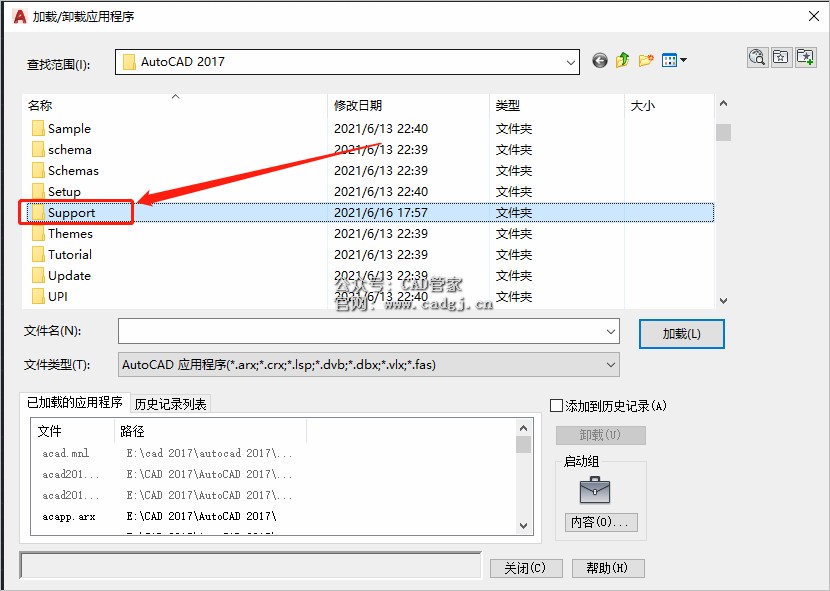Click the search the web icon

[x=757, y=57]
